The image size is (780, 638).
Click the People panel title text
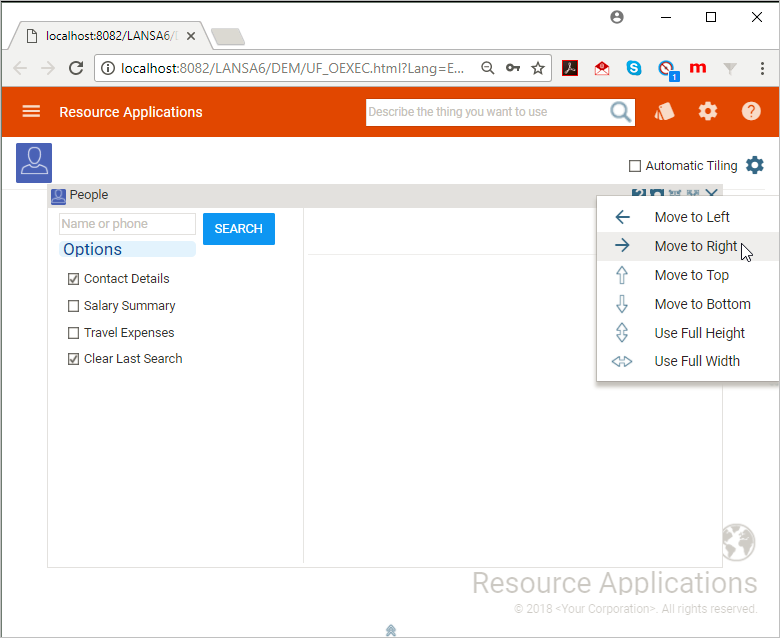(89, 195)
